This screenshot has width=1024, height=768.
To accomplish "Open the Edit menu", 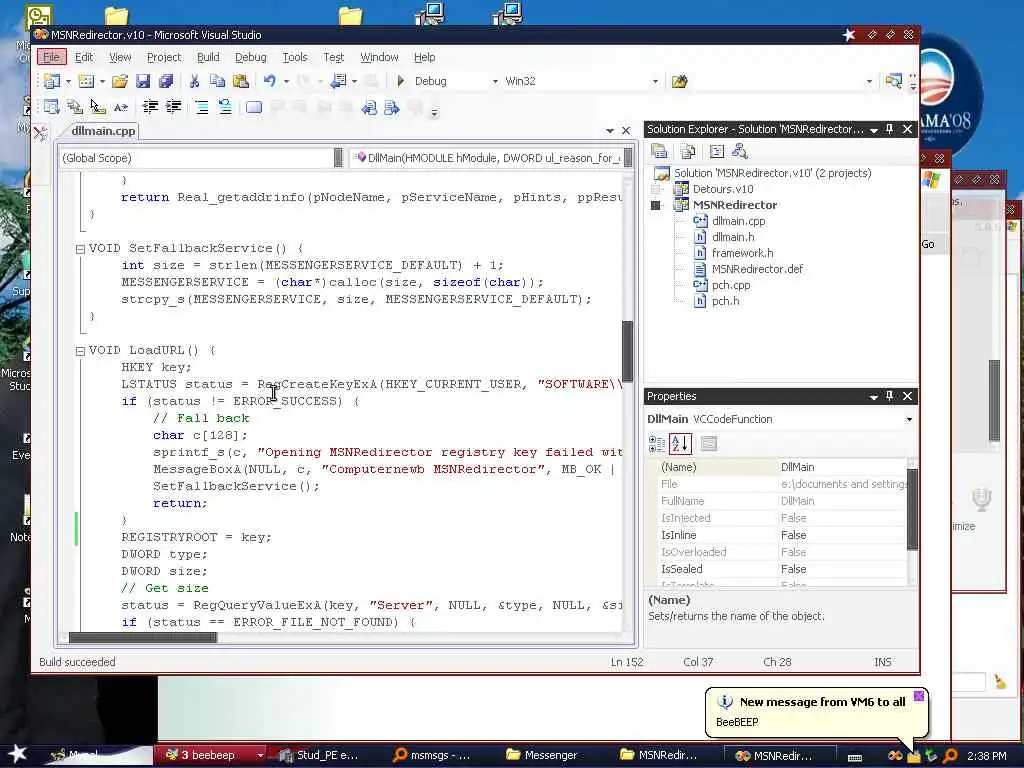I will tap(84, 57).
